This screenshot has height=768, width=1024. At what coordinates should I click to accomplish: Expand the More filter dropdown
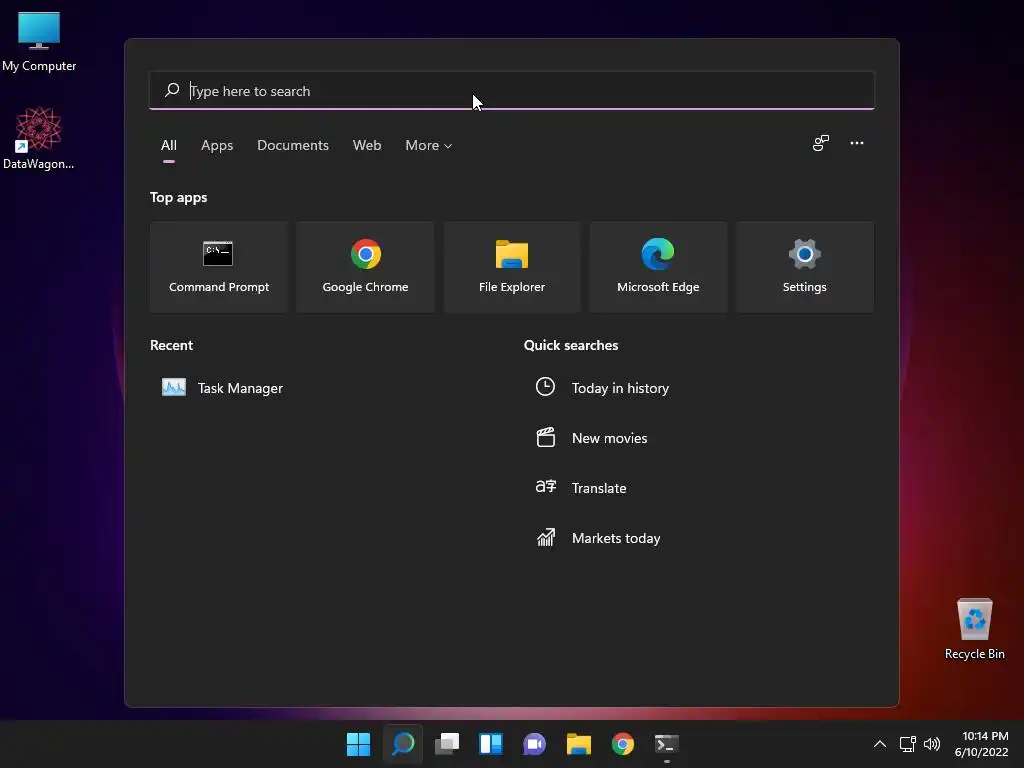point(428,146)
